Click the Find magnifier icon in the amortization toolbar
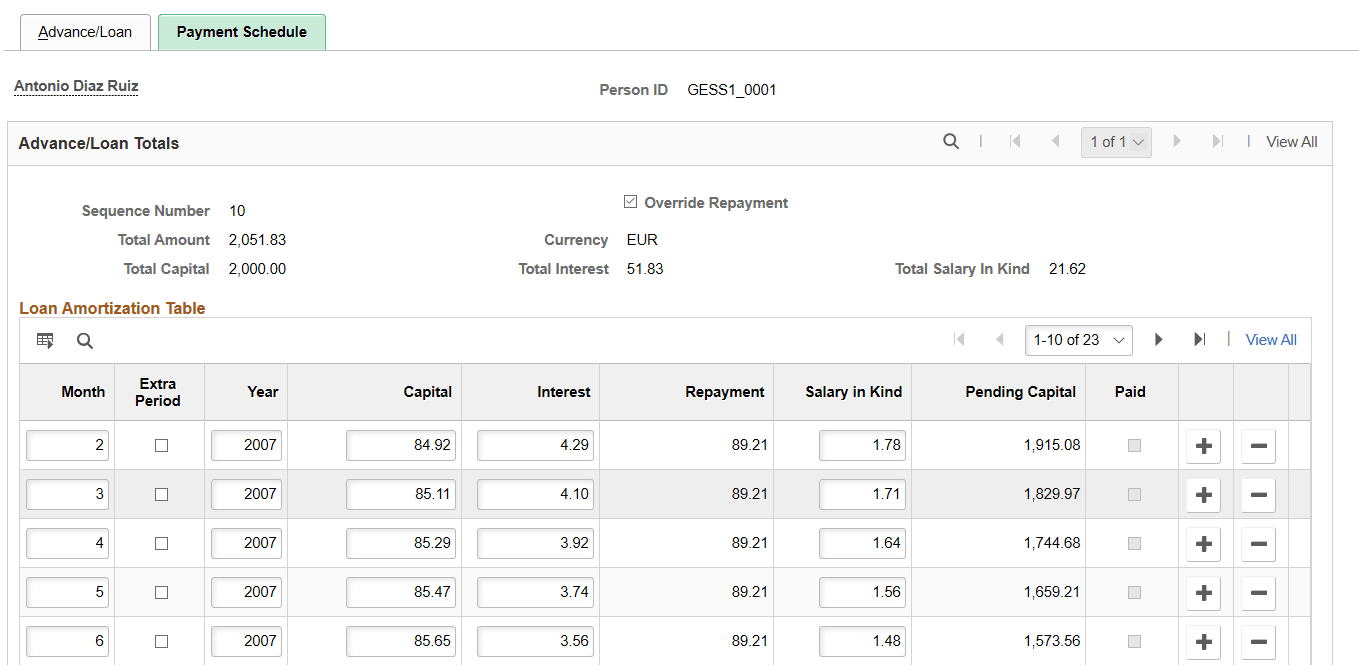Image resolution: width=1359 pixels, height=665 pixels. tap(85, 340)
